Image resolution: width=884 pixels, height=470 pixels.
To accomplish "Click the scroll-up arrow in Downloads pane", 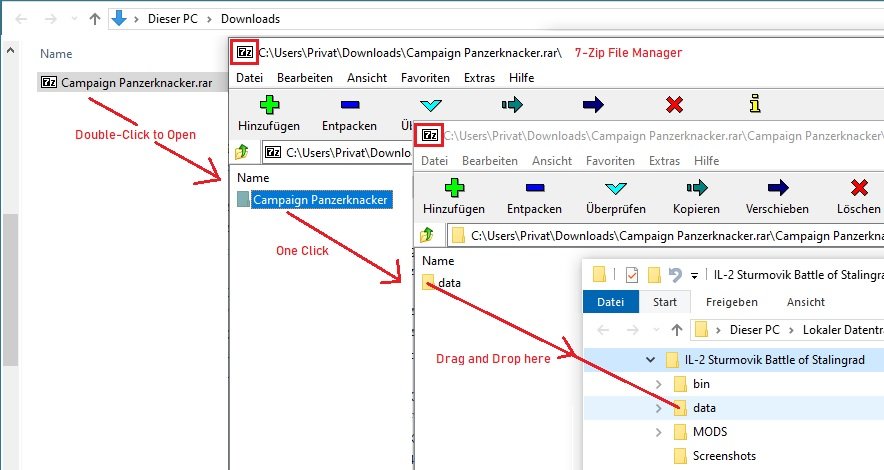I will 10,50.
